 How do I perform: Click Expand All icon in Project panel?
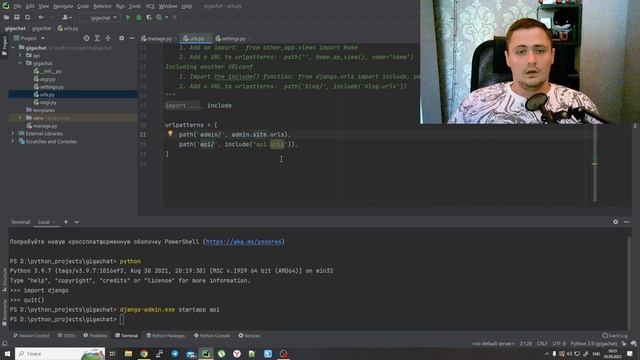[97, 38]
